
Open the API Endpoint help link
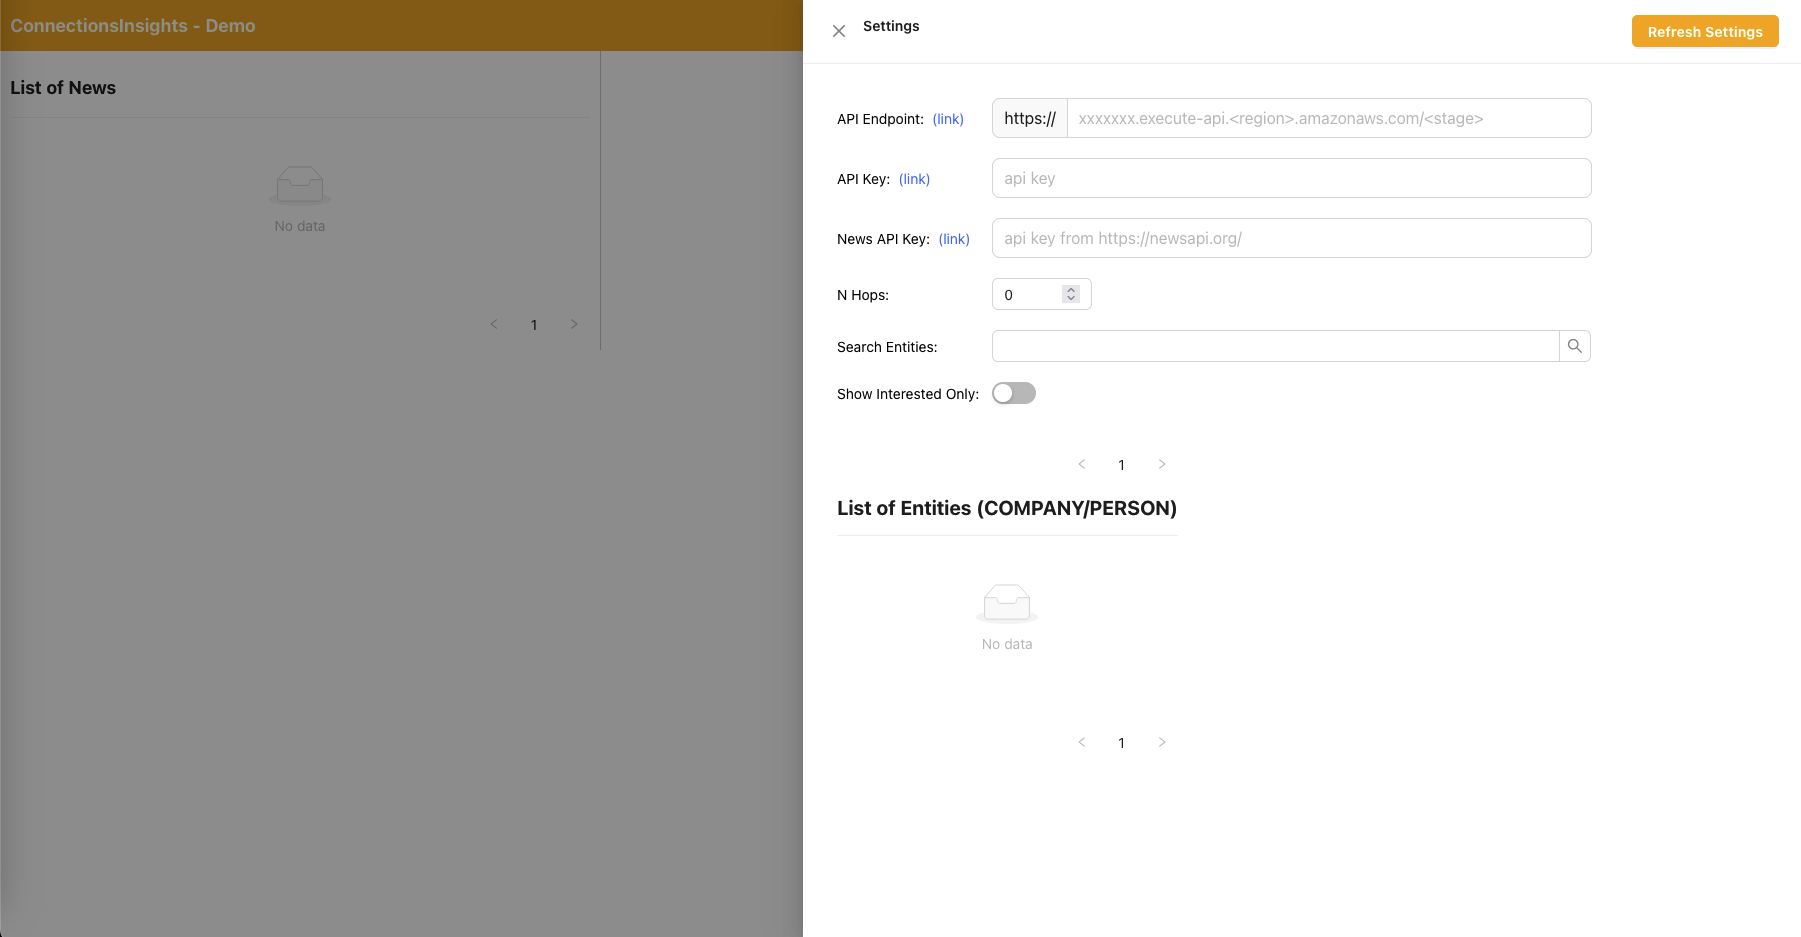(x=948, y=119)
